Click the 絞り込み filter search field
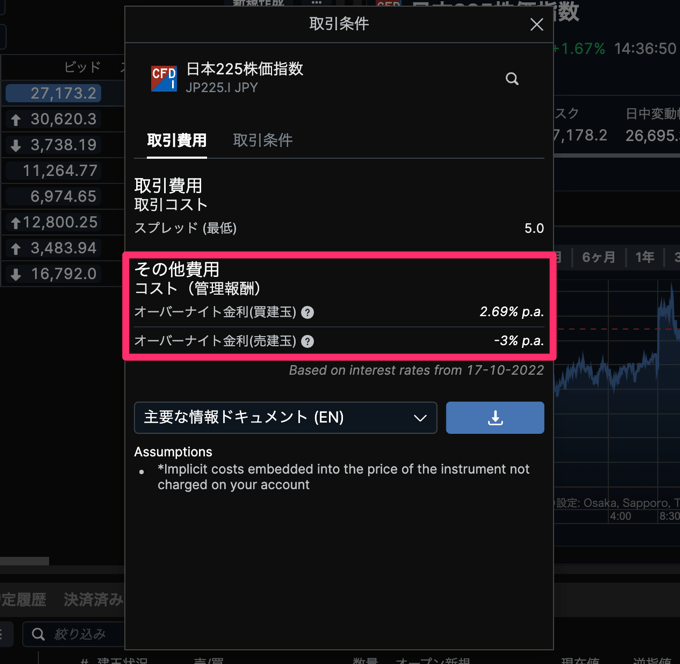Viewport: 680px width, 664px height. (74, 634)
